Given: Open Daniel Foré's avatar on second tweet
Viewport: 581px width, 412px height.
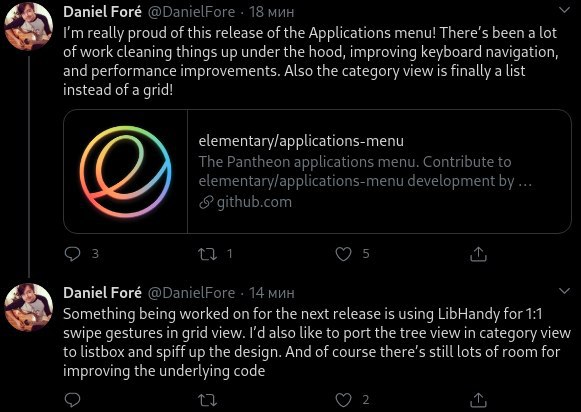Looking at the screenshot, I should point(29,307).
